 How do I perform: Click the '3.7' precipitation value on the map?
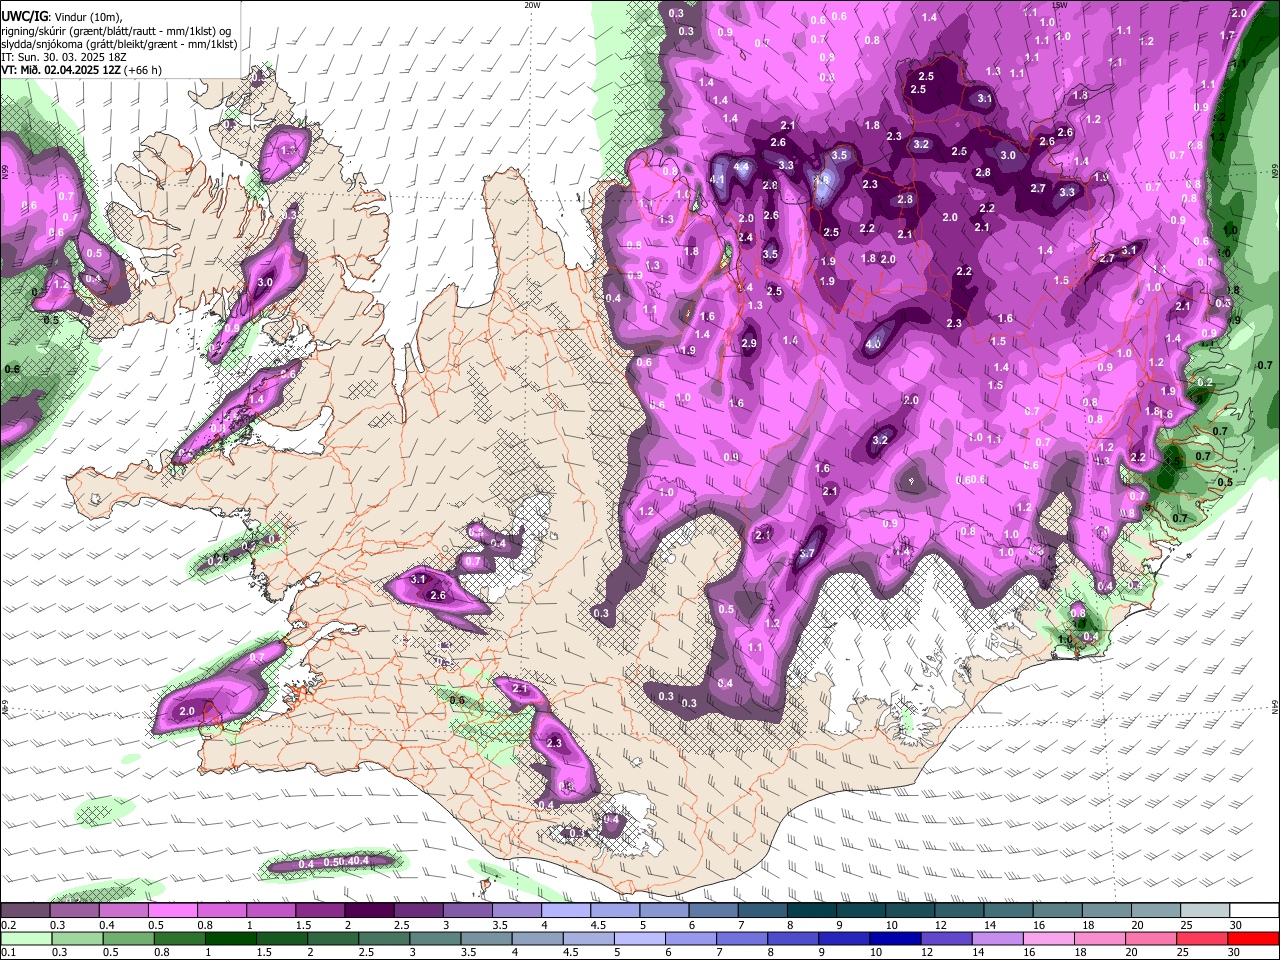point(807,553)
